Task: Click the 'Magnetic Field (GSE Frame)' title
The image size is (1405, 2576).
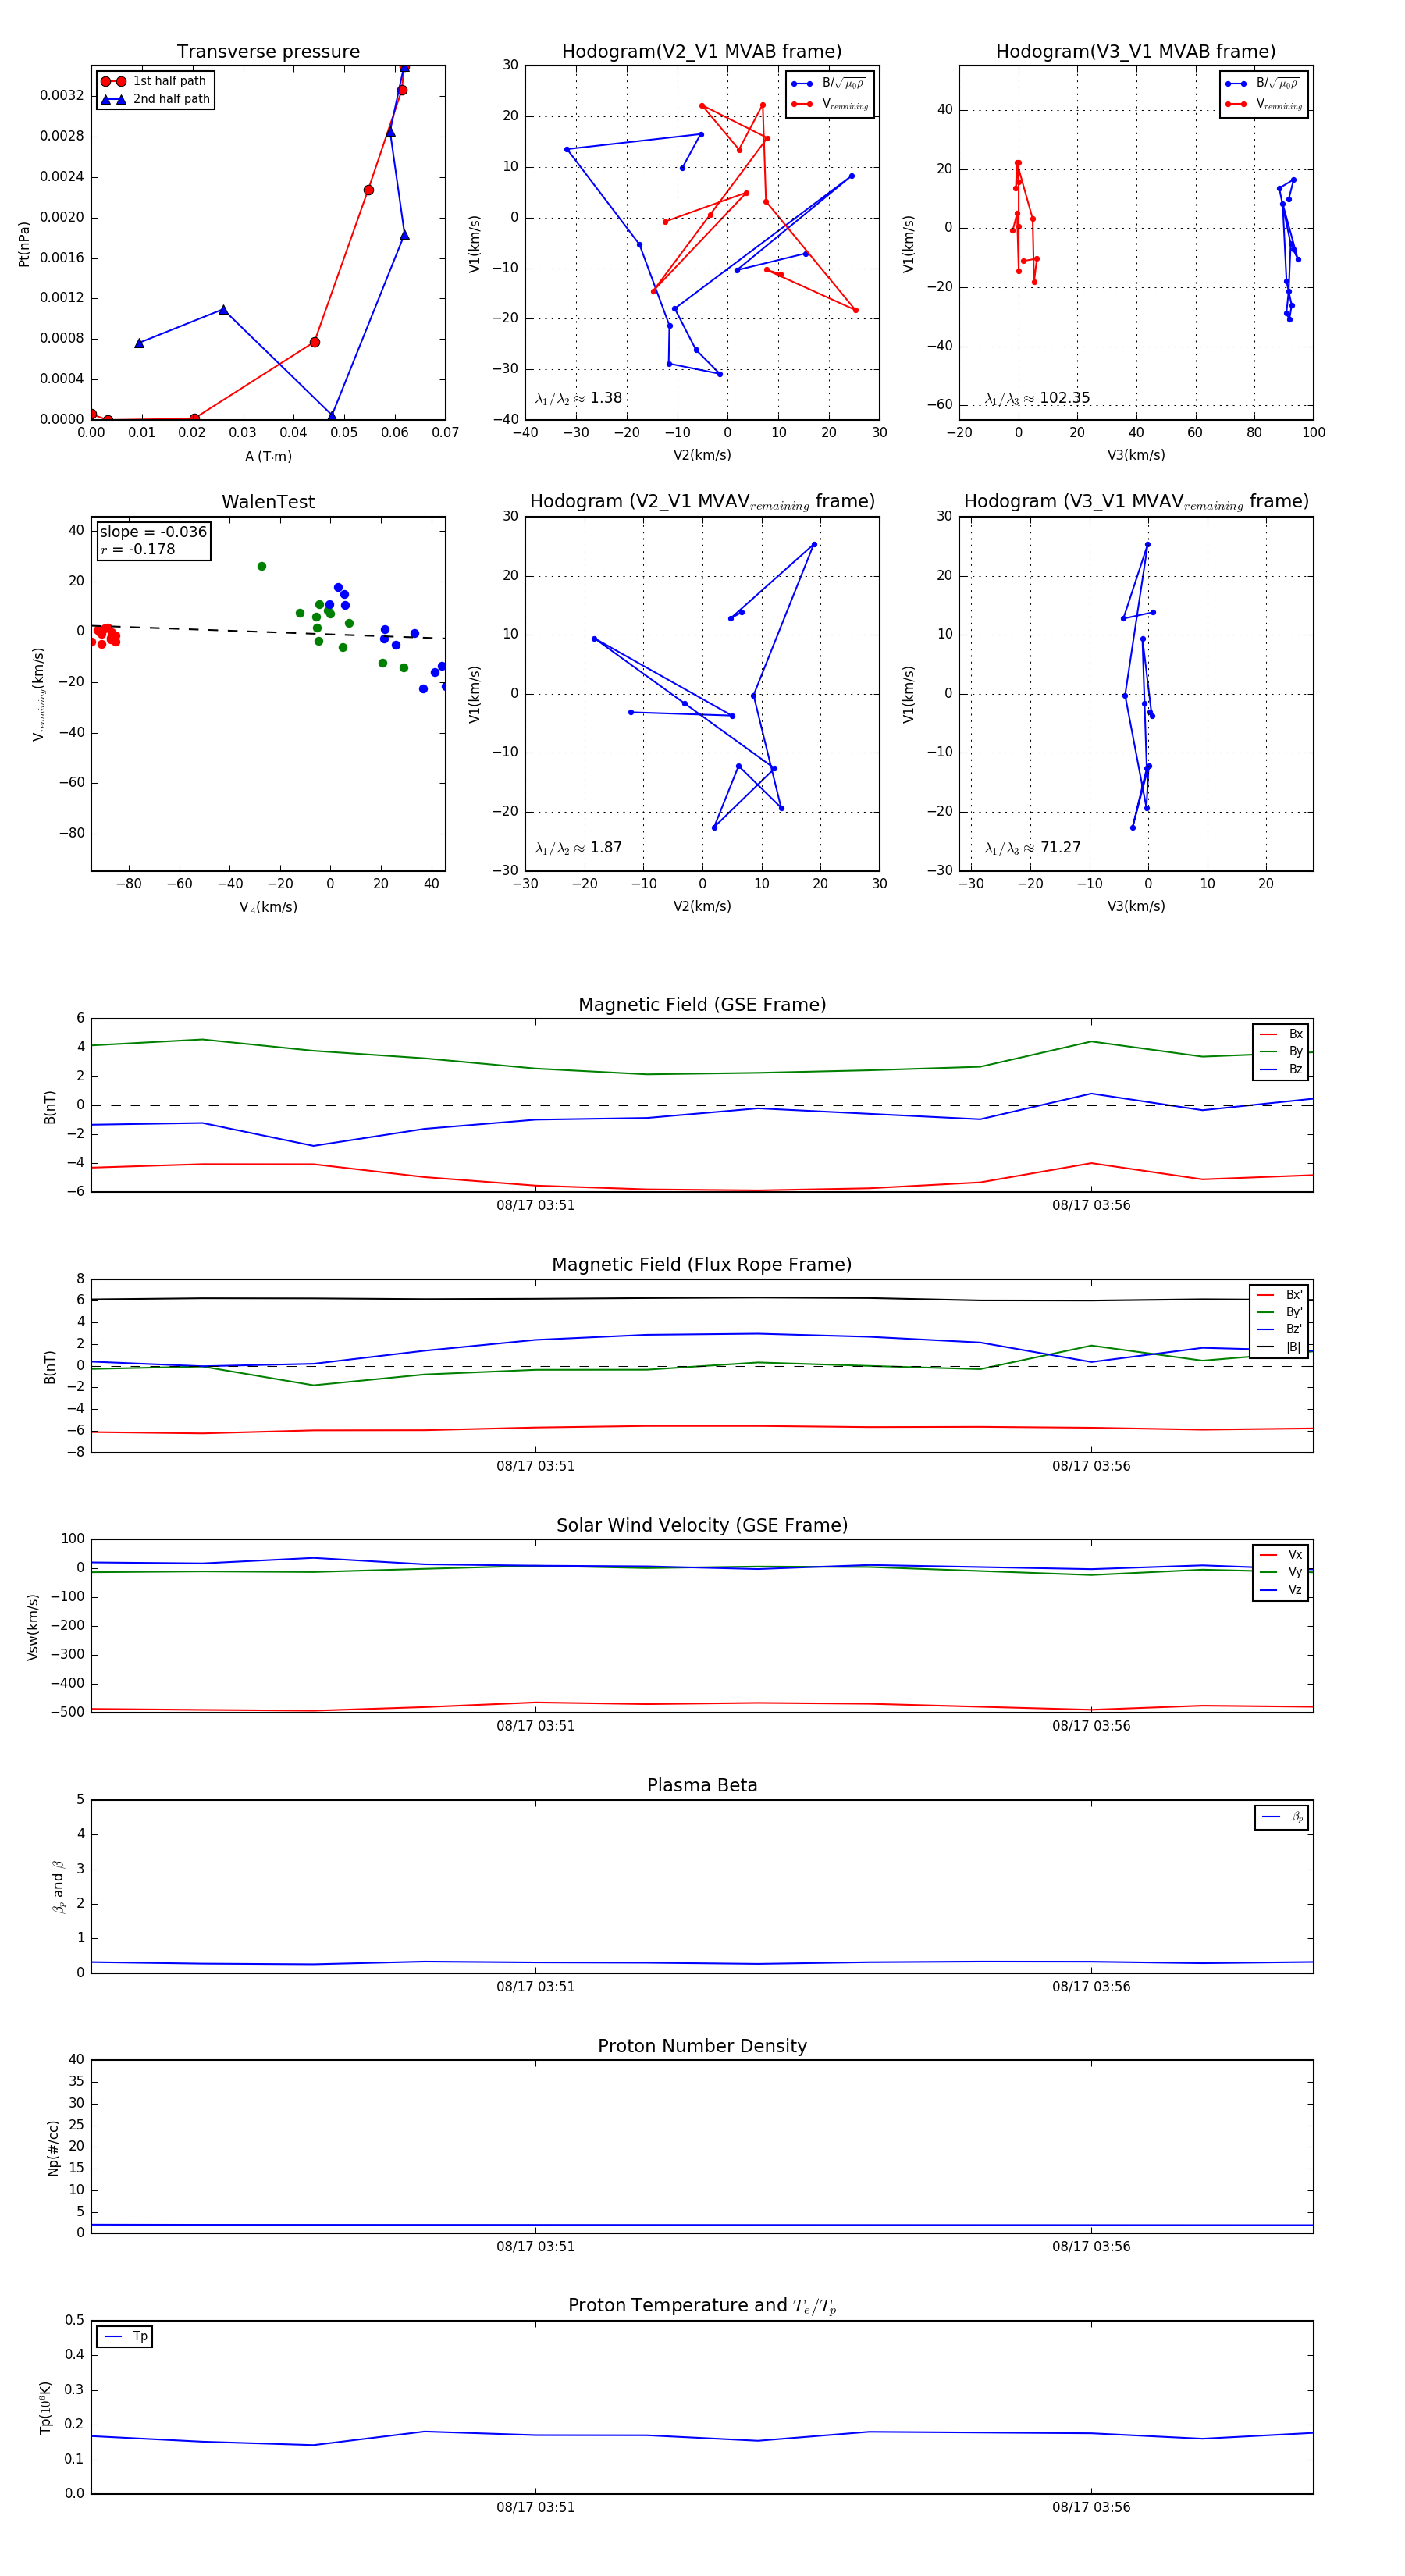Action: (x=702, y=1005)
